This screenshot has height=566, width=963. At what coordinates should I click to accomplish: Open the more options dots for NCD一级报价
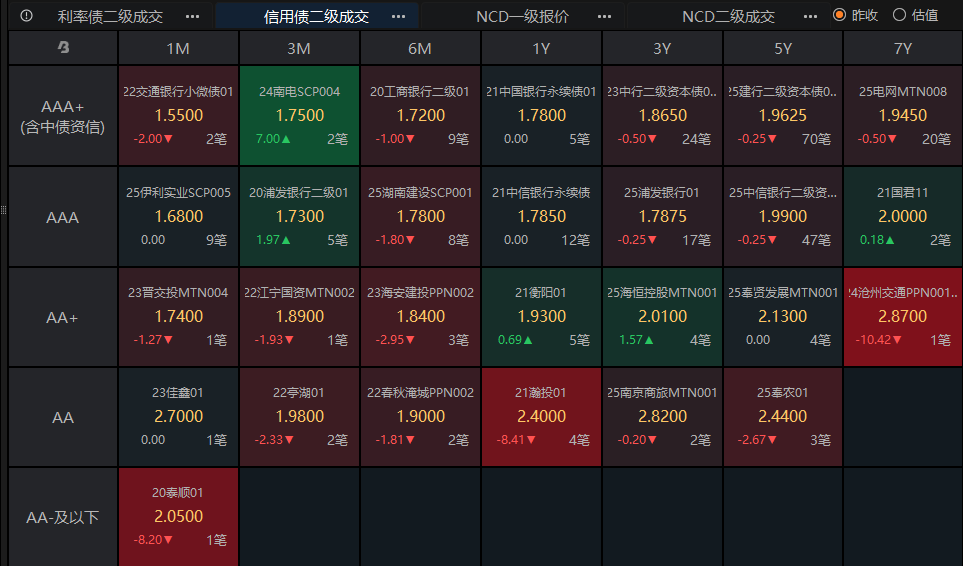point(604,17)
